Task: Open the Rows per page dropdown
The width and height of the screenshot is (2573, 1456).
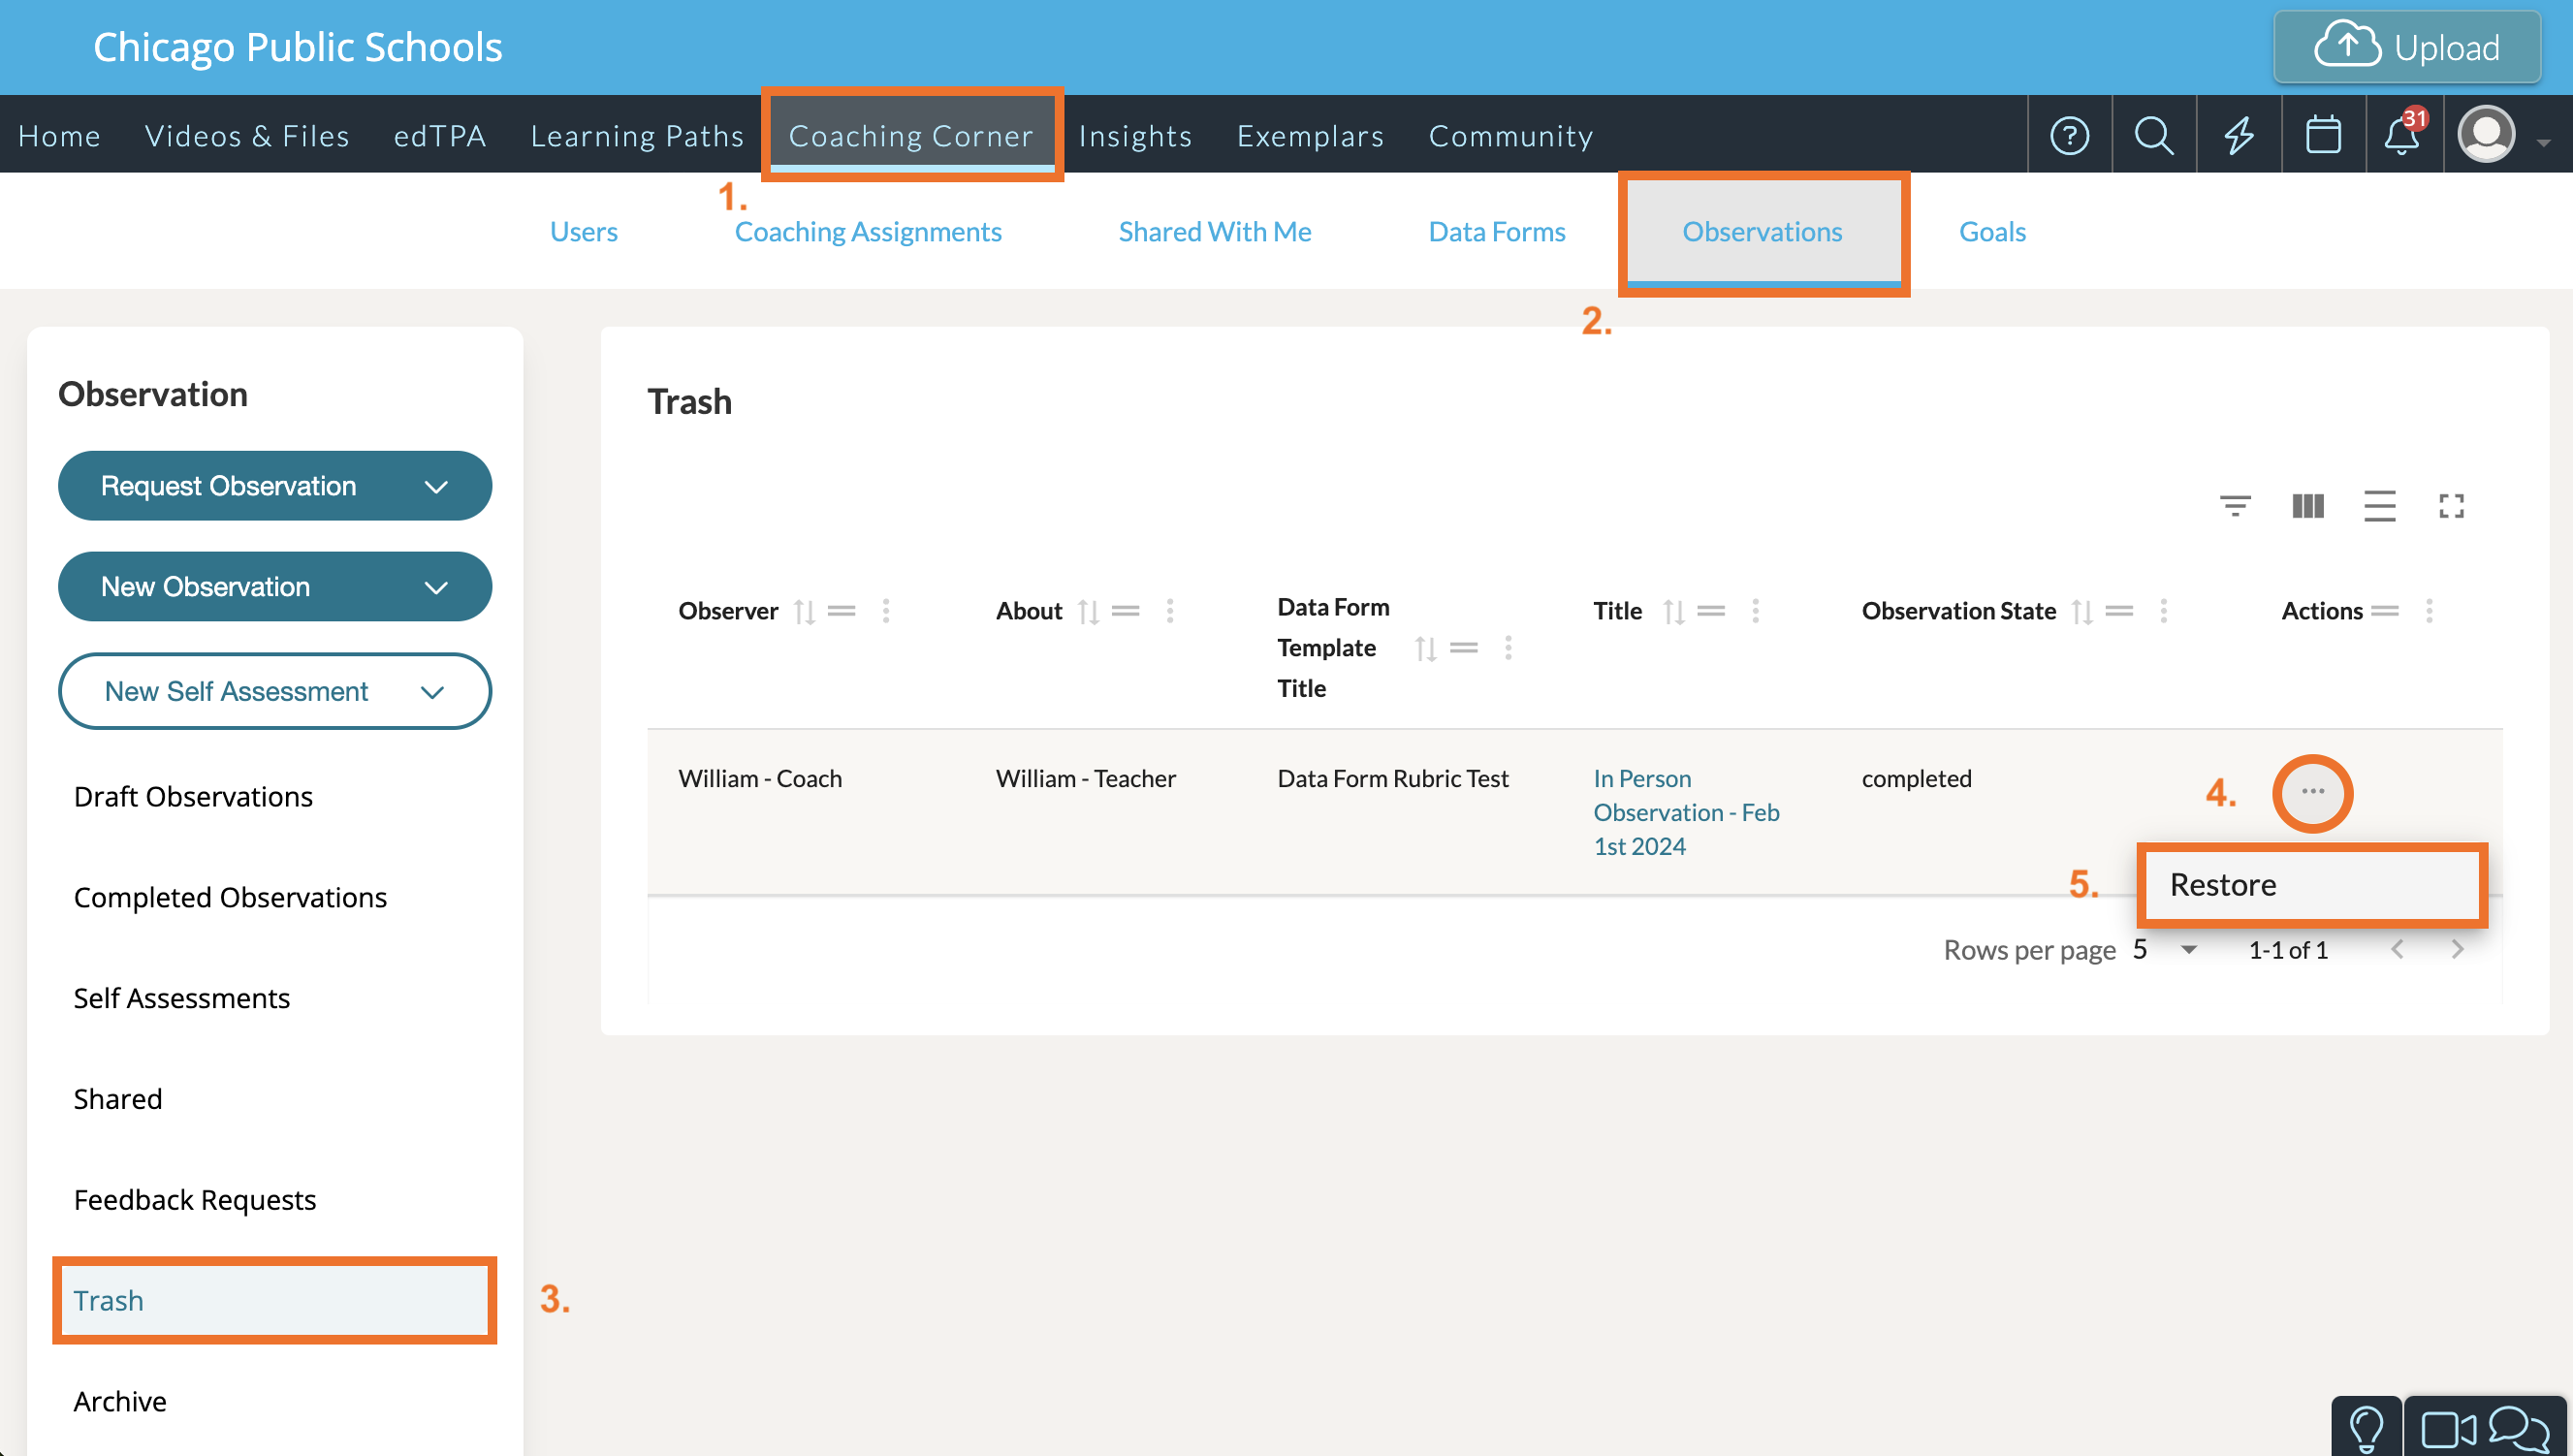Action: coord(2166,950)
